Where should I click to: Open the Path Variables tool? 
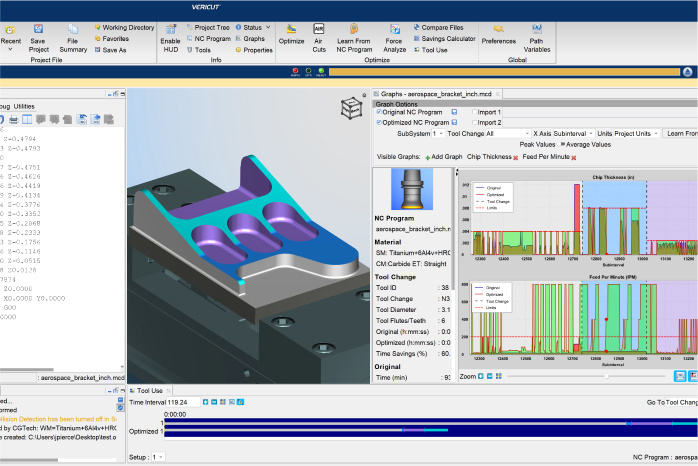point(538,30)
